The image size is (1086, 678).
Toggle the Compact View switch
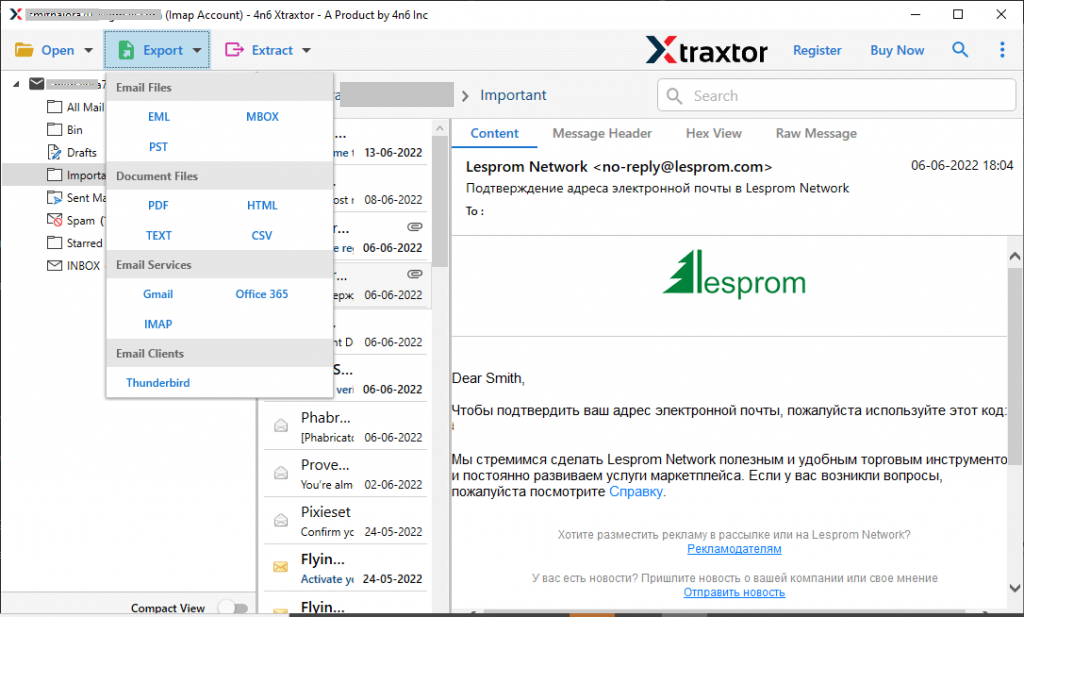coord(233,607)
